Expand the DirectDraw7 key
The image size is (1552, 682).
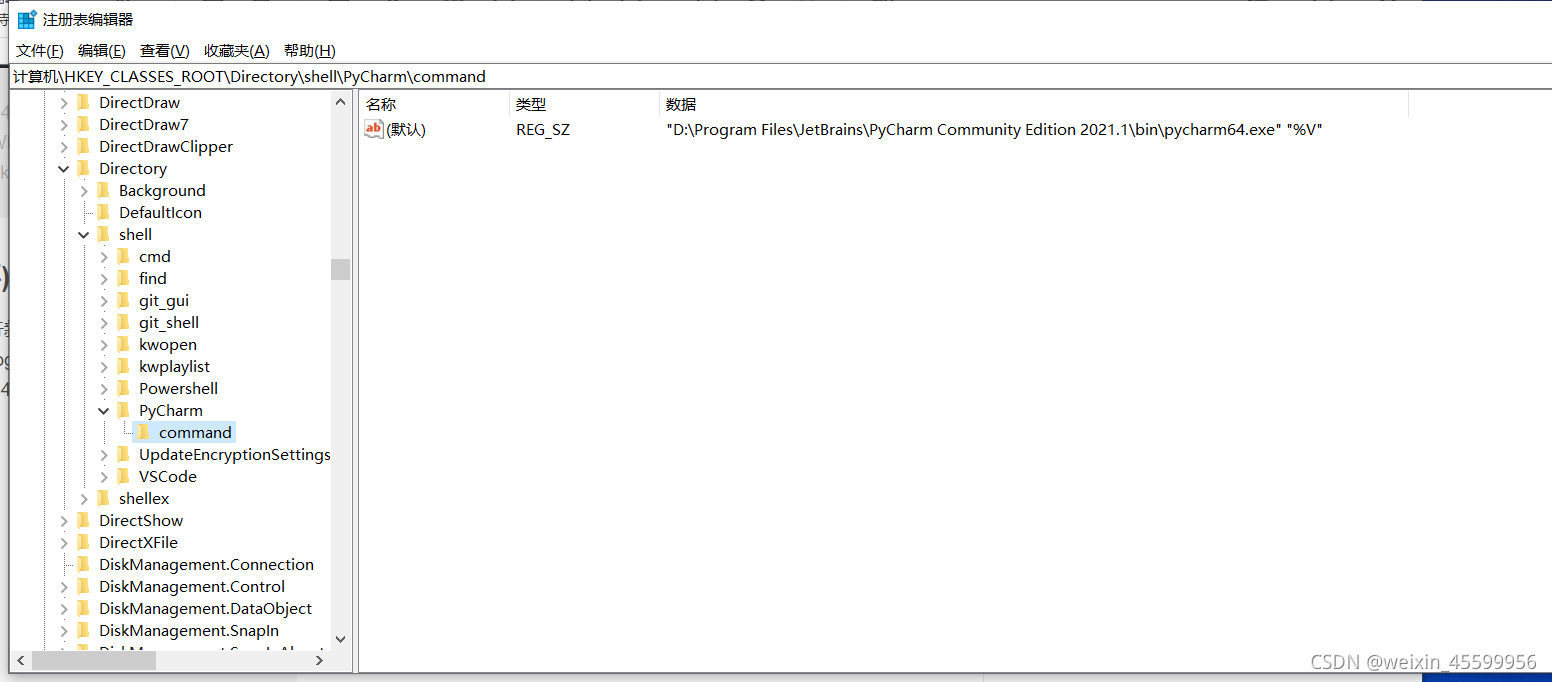(x=65, y=125)
